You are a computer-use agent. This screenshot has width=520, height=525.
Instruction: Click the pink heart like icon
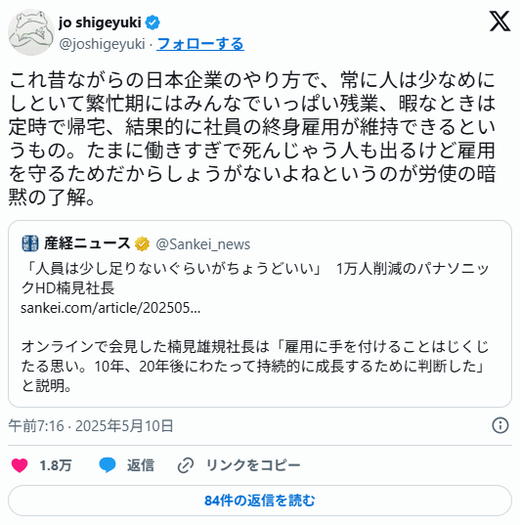19,465
